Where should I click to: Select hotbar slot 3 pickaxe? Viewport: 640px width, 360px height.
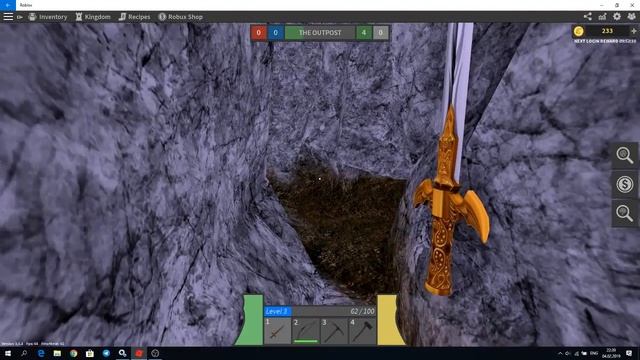pyautogui.click(x=334, y=331)
